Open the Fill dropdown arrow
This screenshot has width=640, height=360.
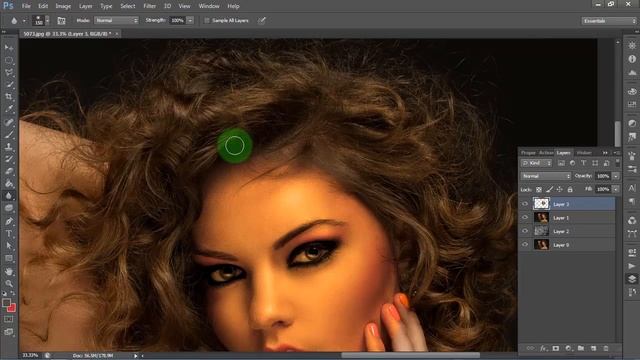click(616, 189)
